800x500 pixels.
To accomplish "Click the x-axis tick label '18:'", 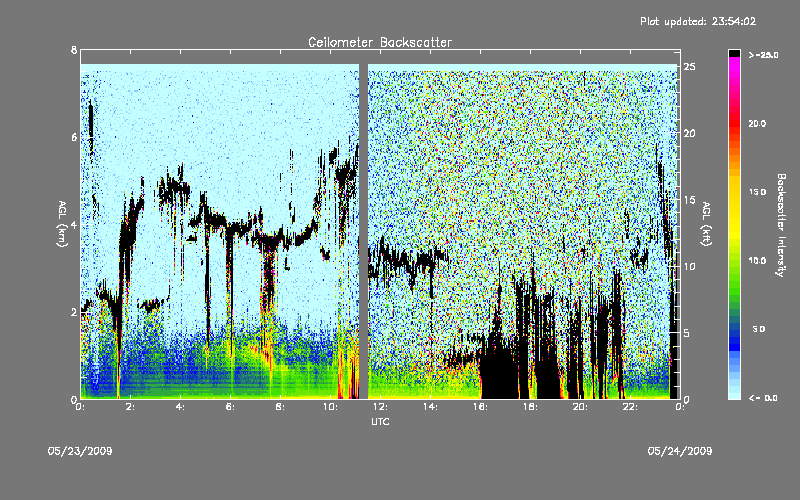I will pos(530,407).
